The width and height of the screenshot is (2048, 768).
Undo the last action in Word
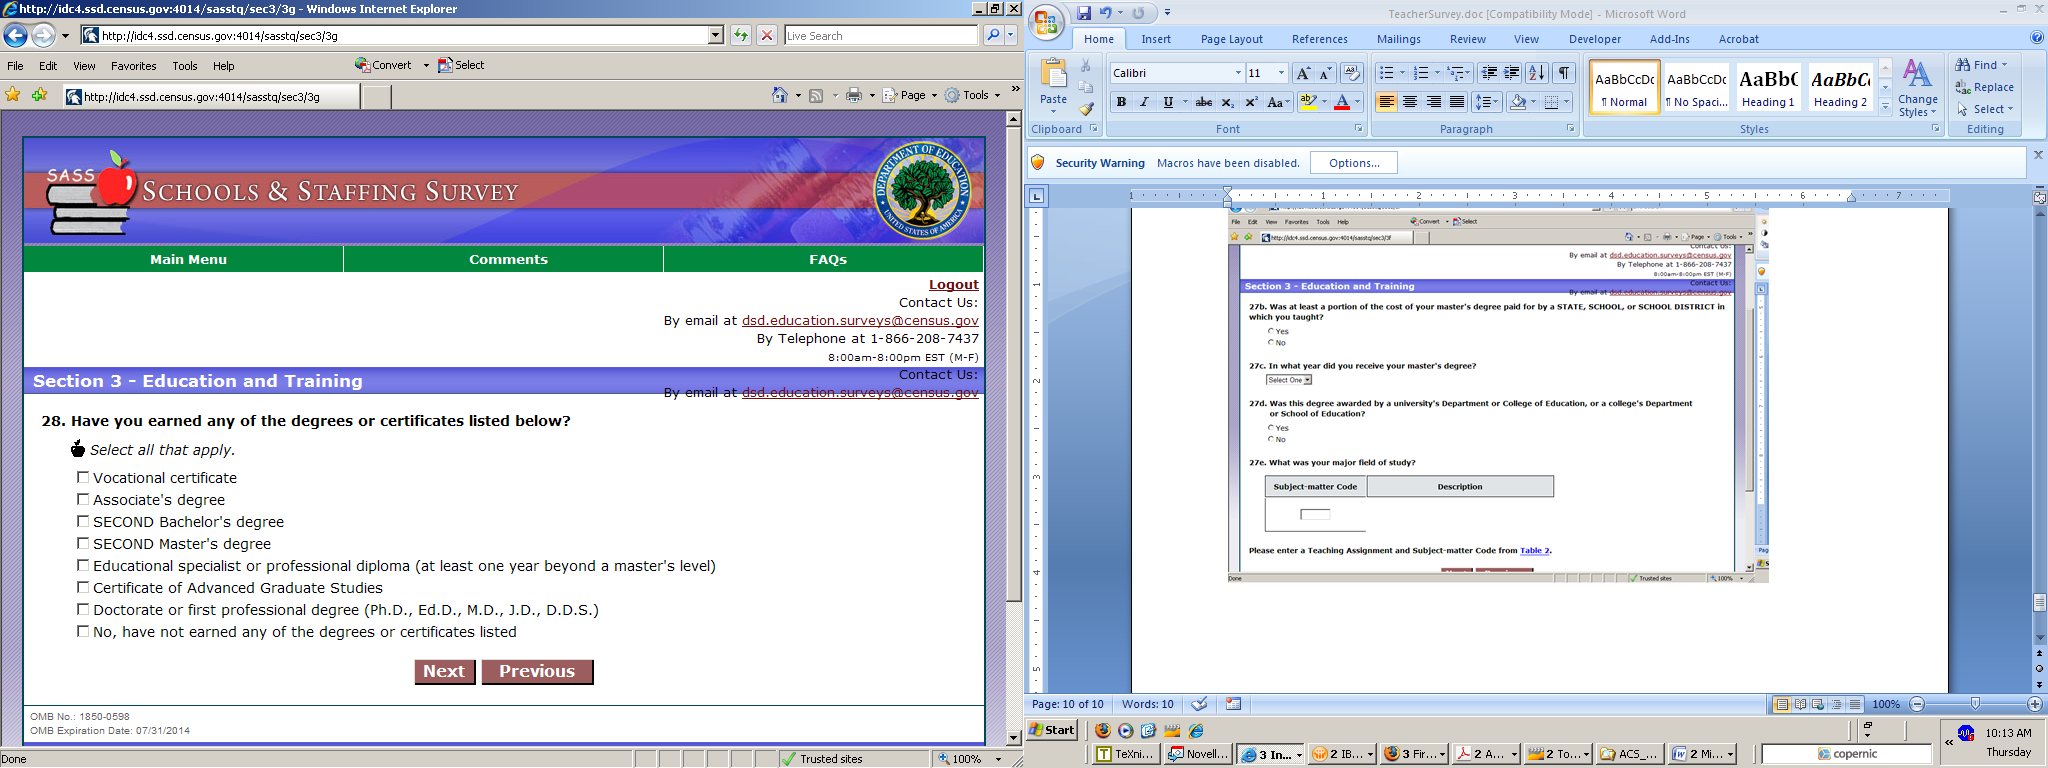pyautogui.click(x=1106, y=13)
